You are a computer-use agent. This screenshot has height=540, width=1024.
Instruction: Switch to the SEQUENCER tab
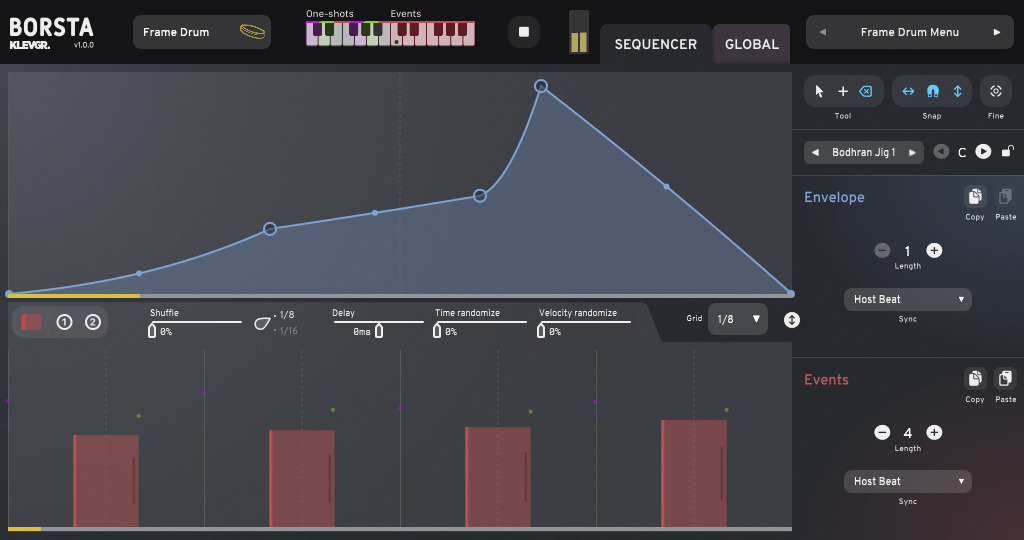[x=656, y=44]
